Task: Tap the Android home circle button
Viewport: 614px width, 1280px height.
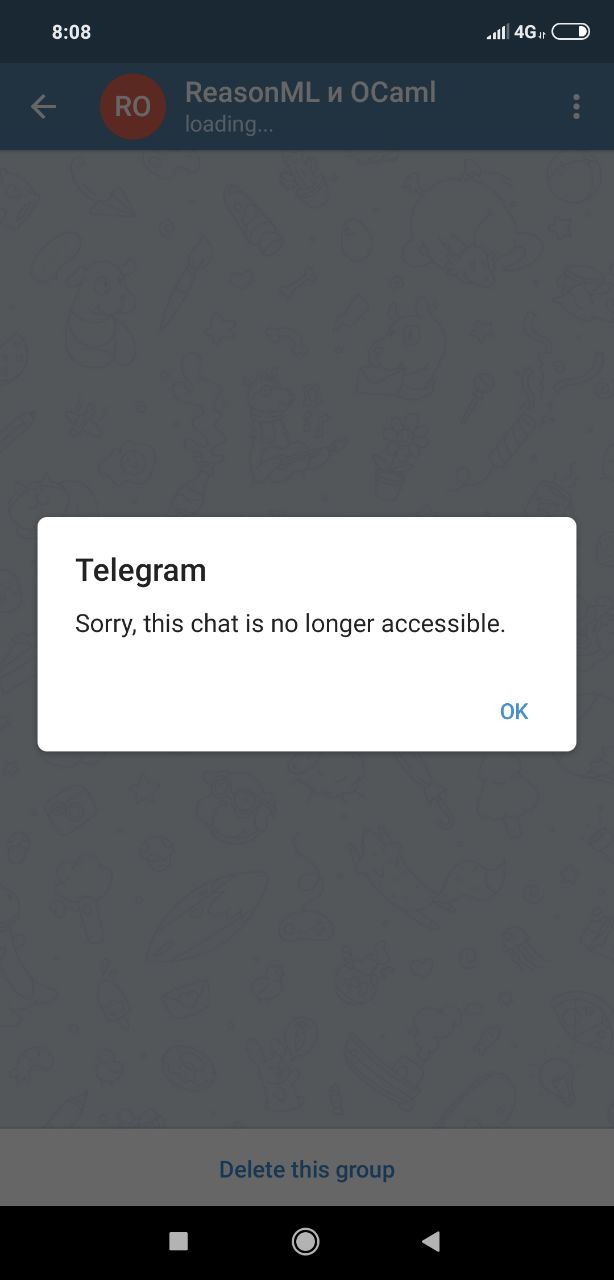Action: 306,1241
